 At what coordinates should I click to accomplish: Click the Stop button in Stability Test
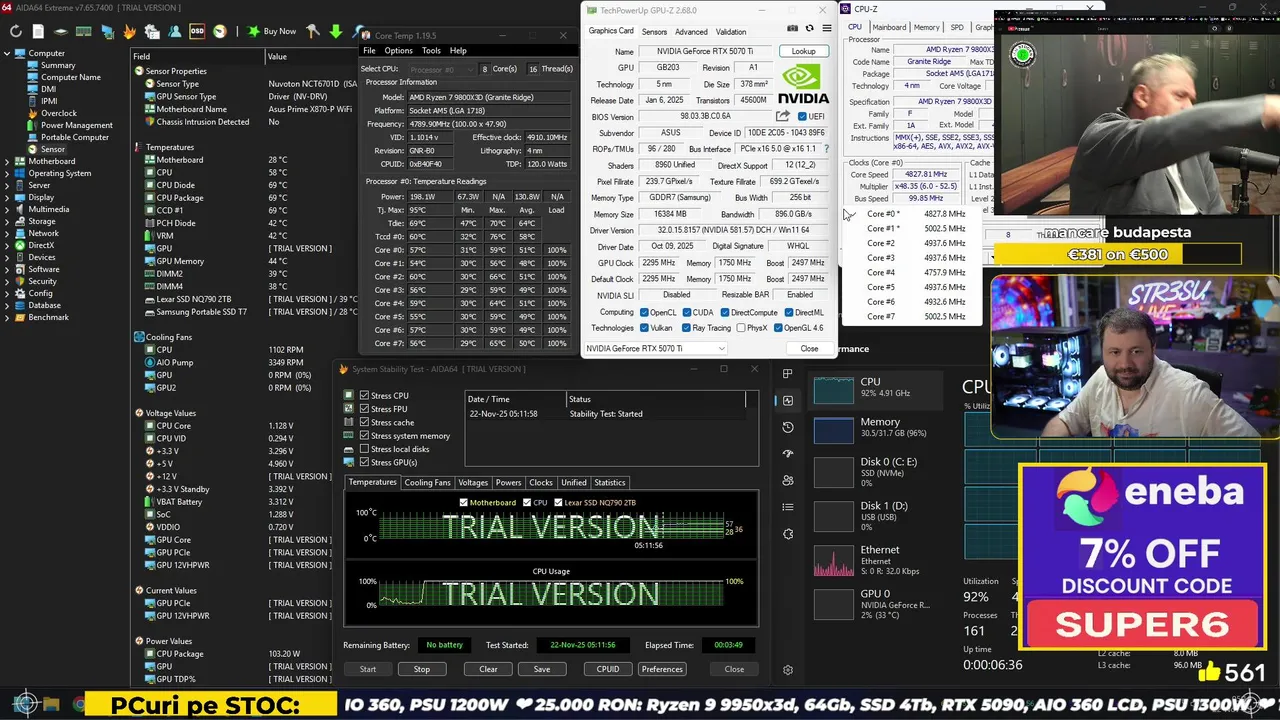click(421, 669)
